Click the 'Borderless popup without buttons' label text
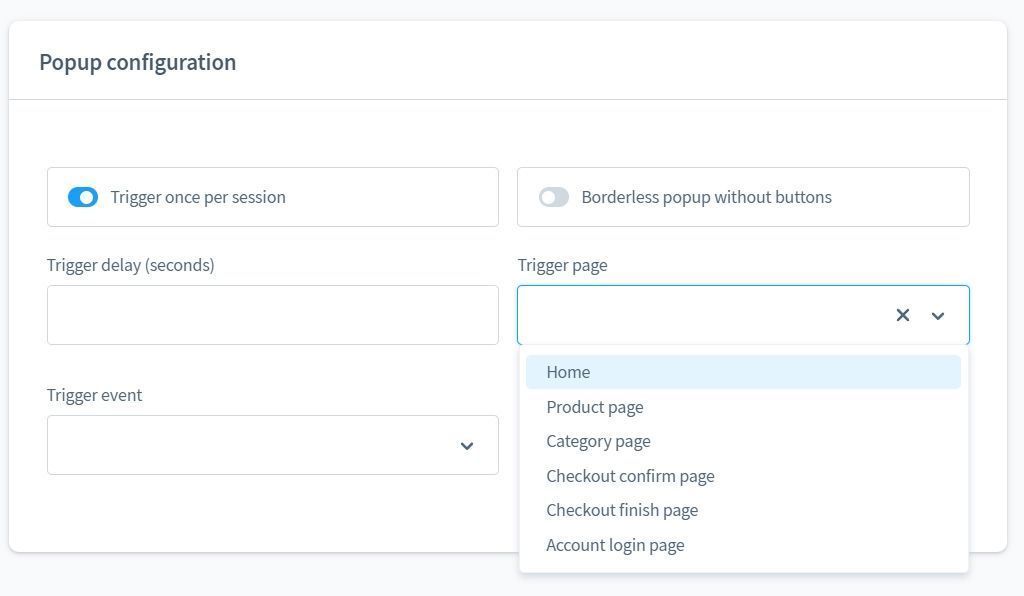This screenshot has height=596, width=1024. (x=706, y=197)
